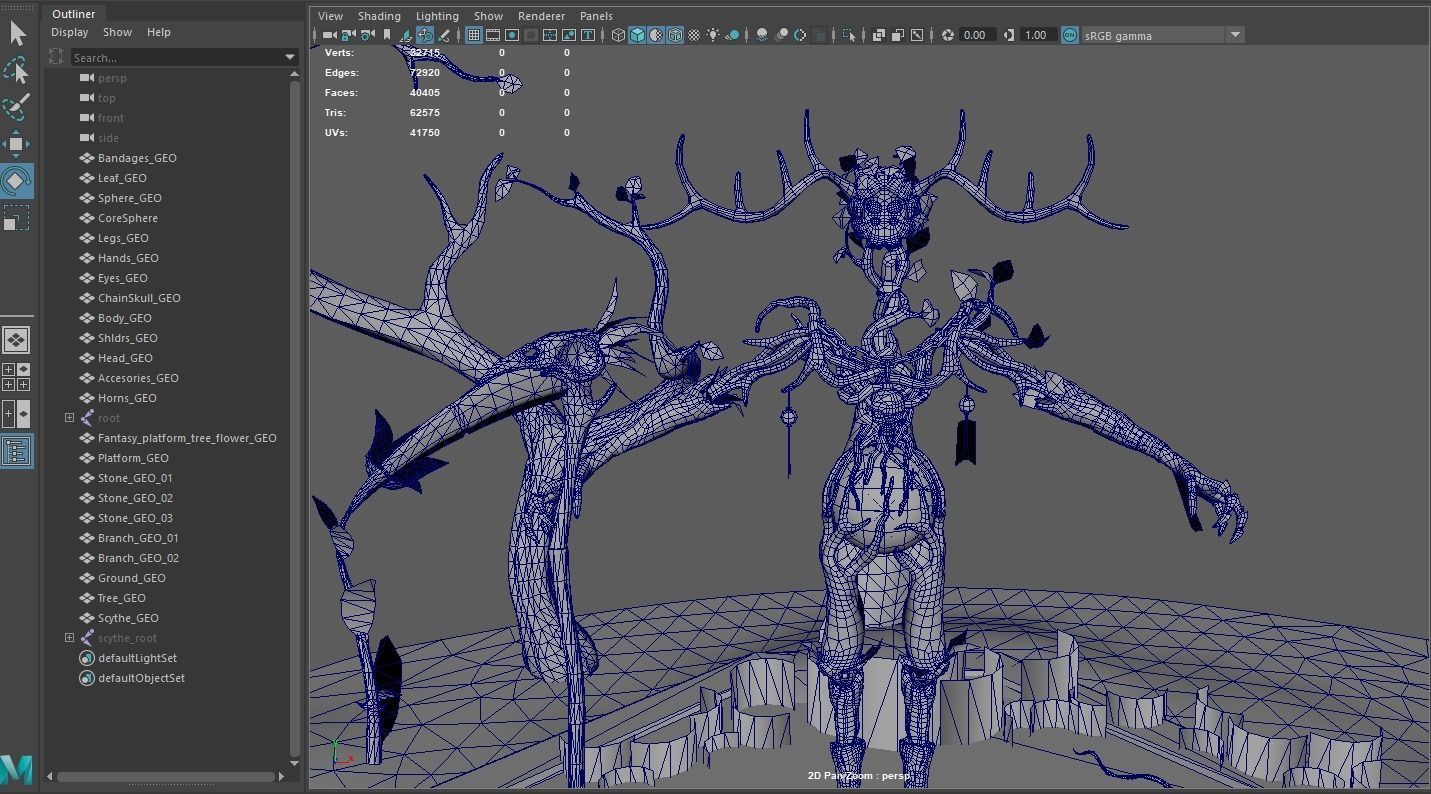Click the Image Plane icon

(406, 35)
